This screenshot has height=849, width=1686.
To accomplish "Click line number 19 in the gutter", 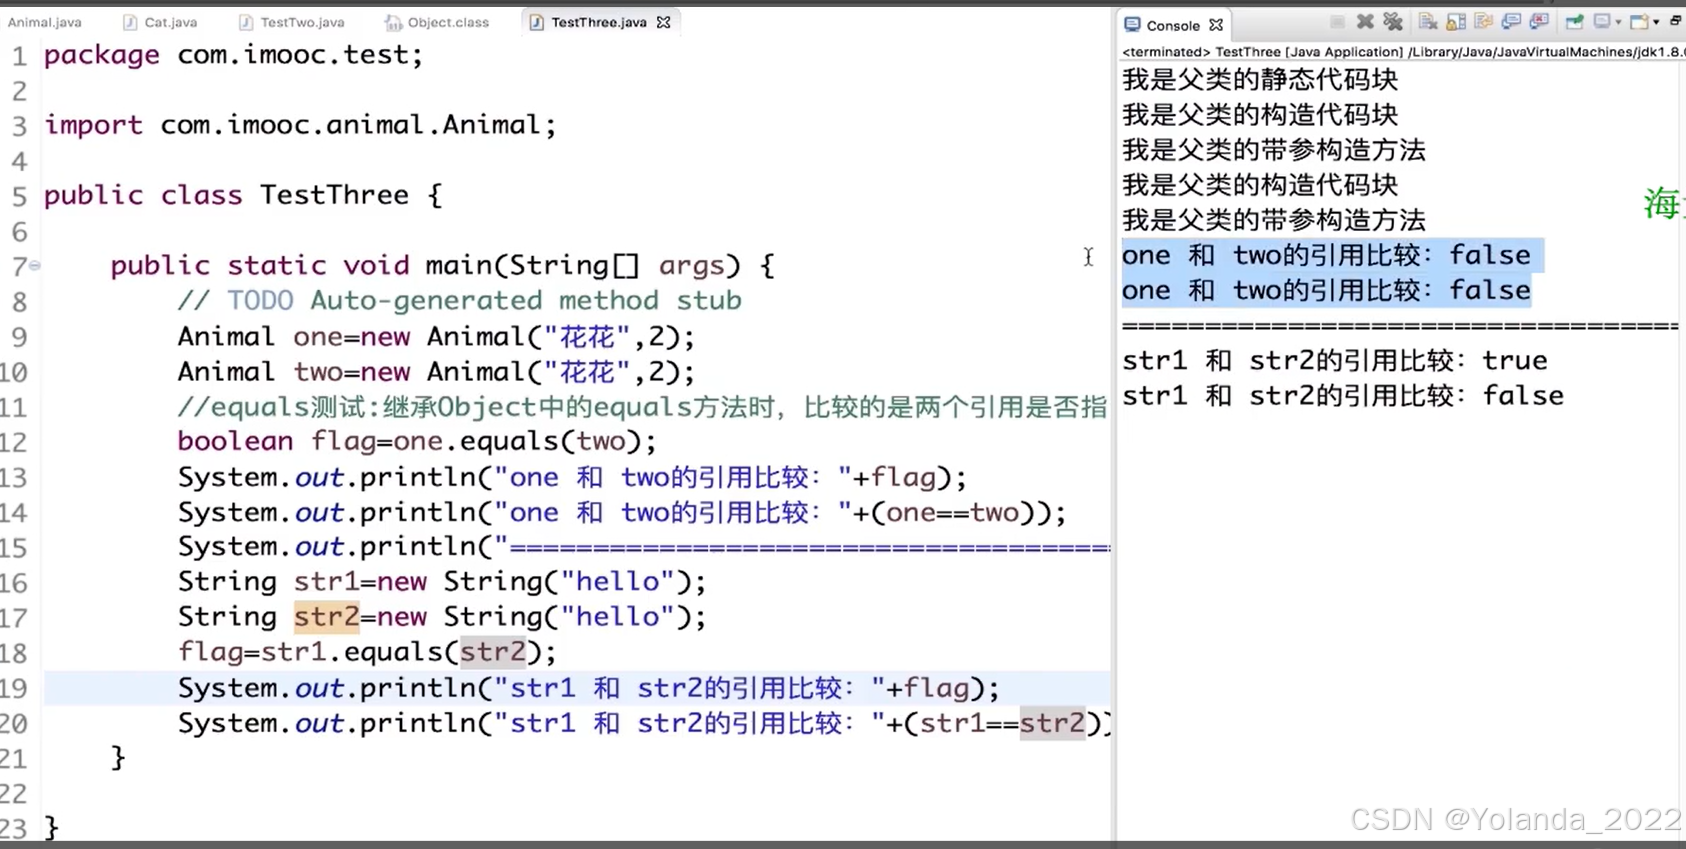I will point(13,688).
